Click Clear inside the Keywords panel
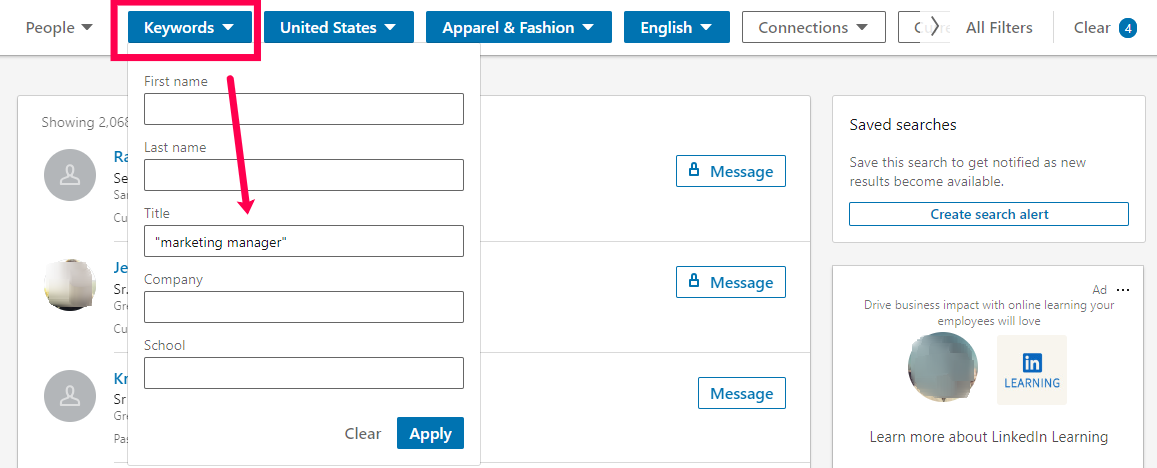1157x468 pixels. (363, 433)
